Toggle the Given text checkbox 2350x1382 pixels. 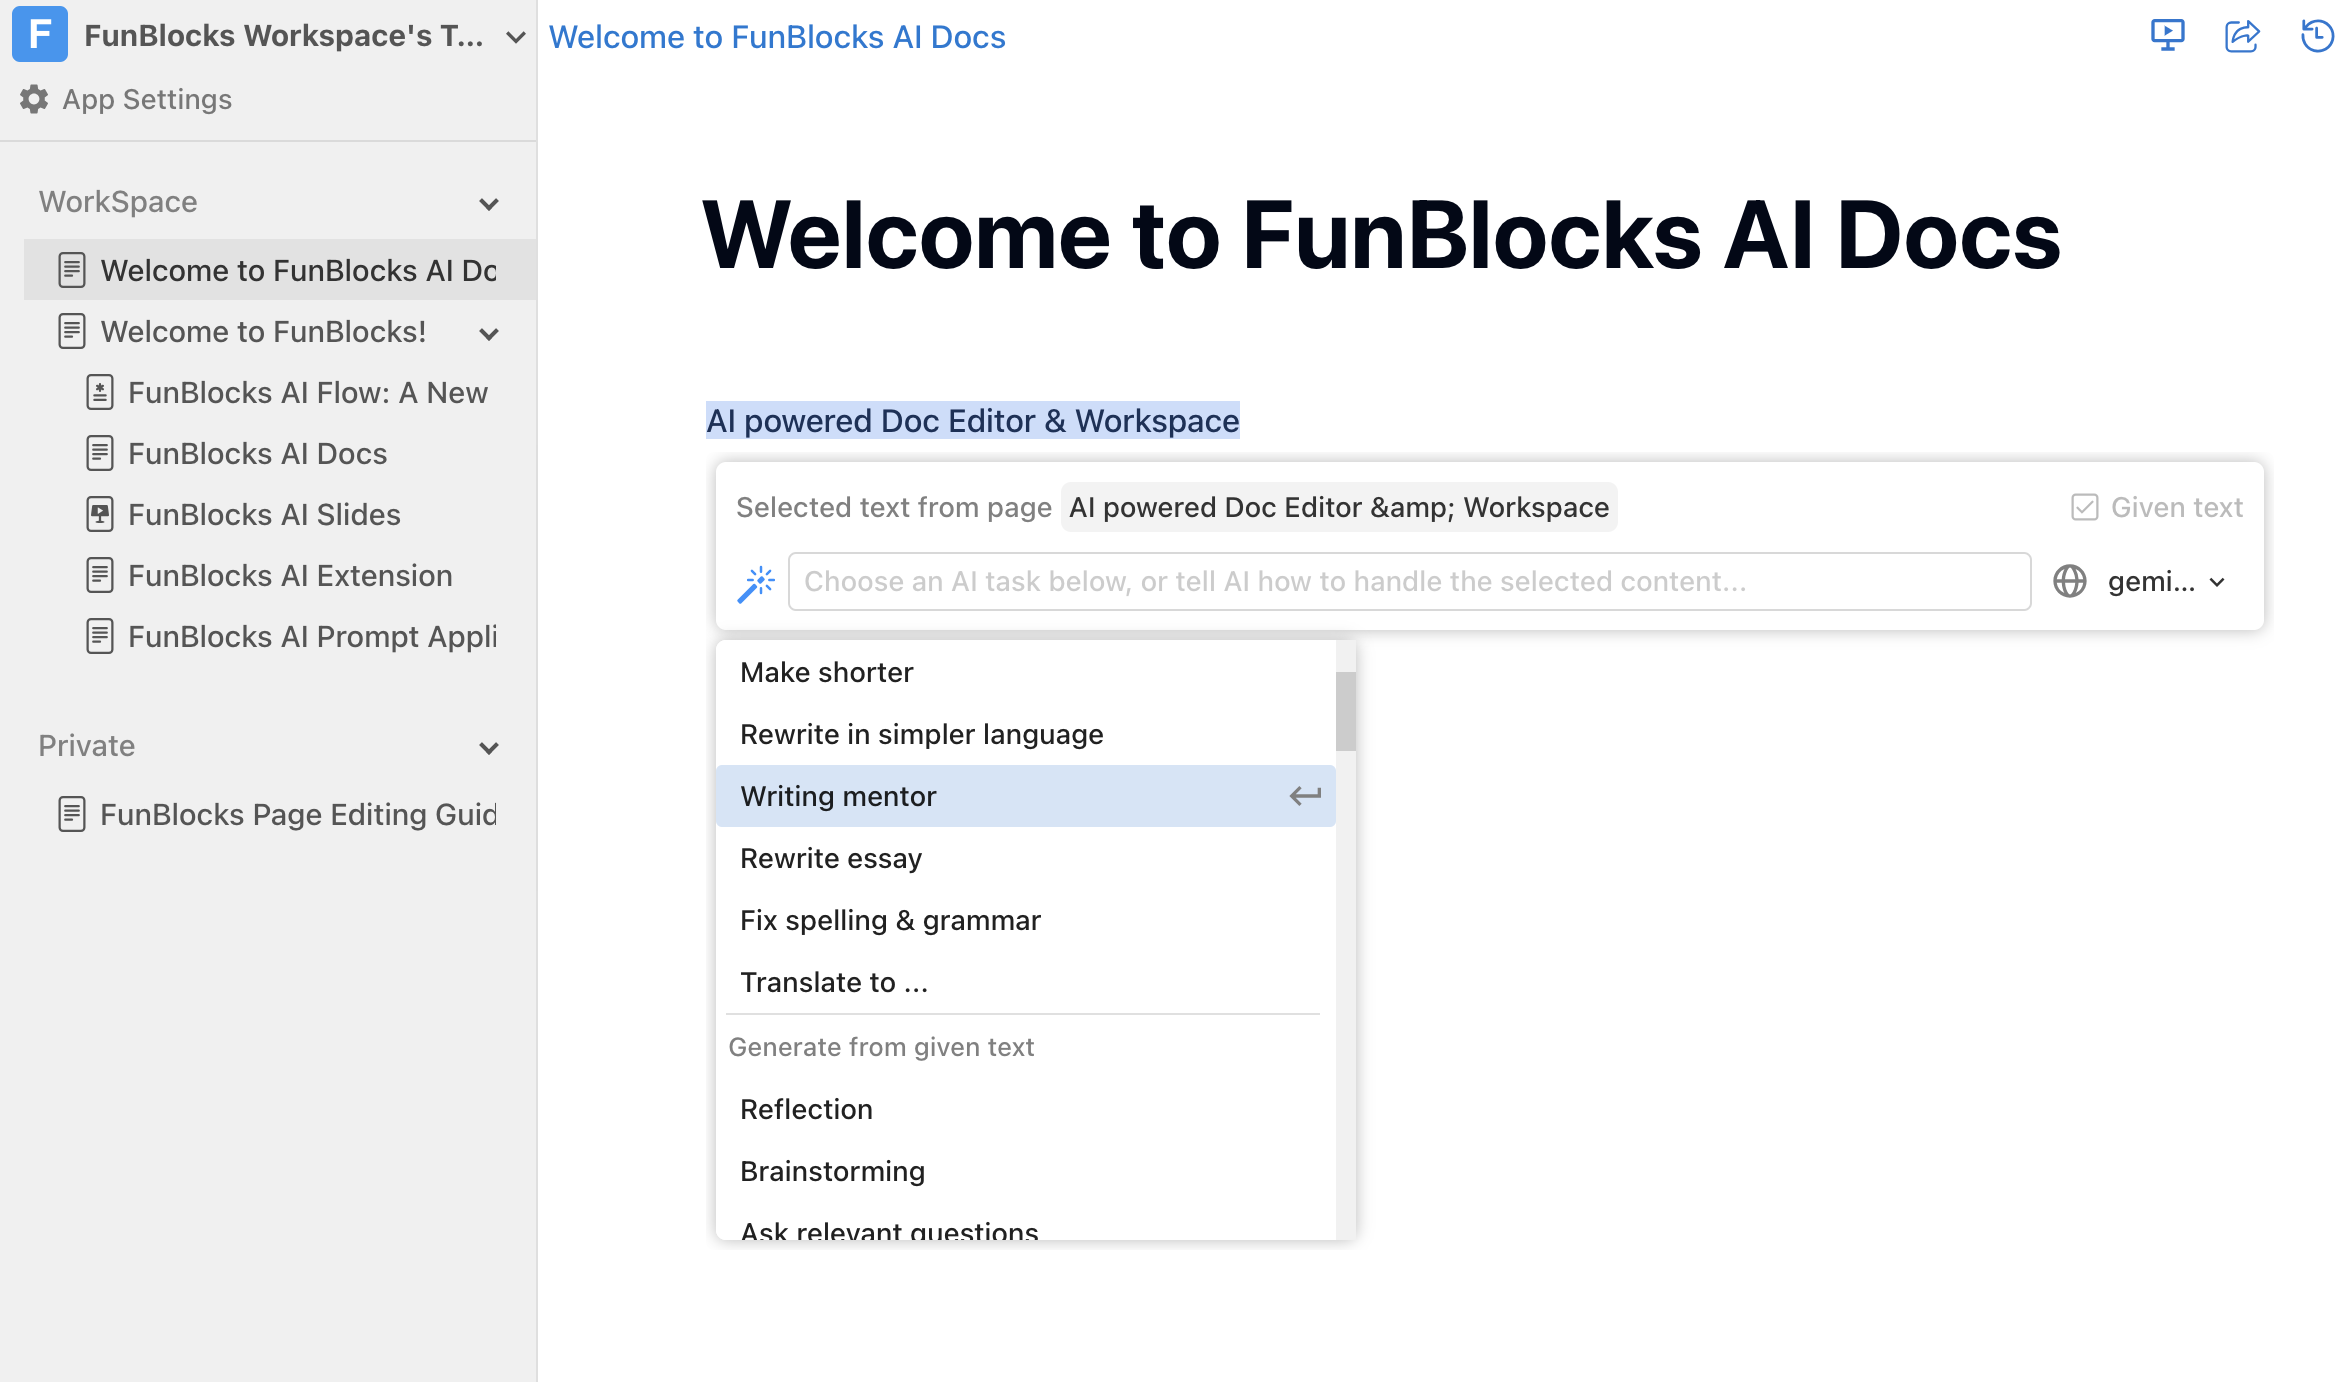point(2084,507)
